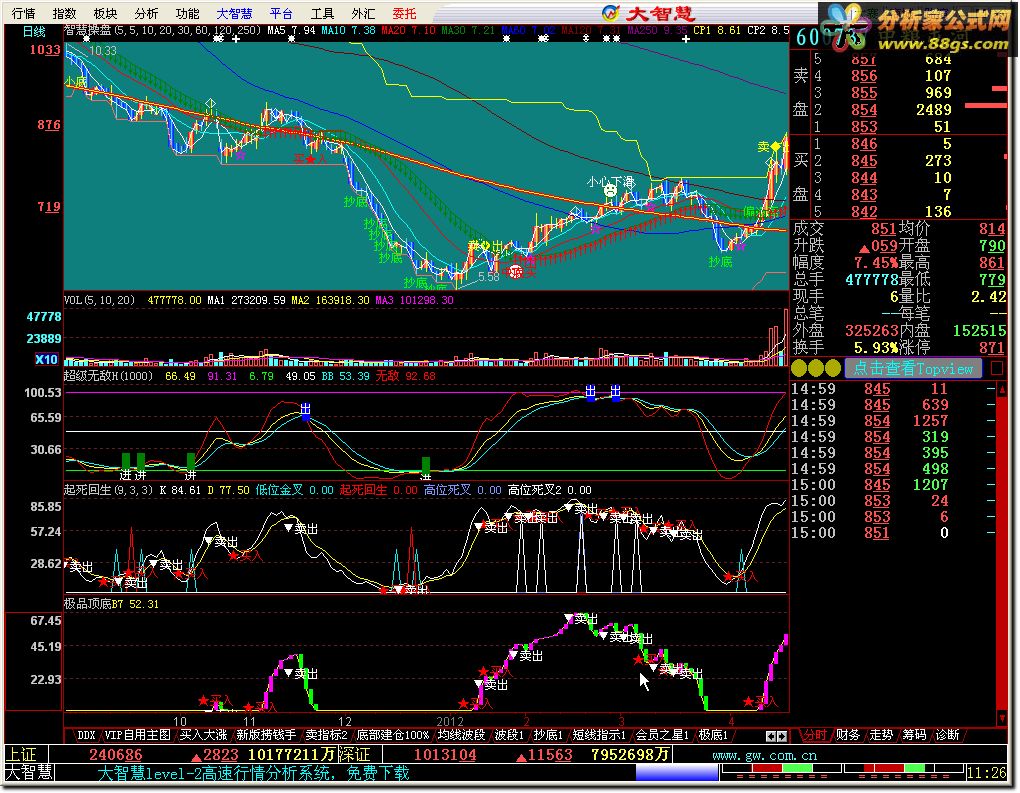Open the 行情 menu
Viewport: 1020px width, 793px height.
click(23, 14)
